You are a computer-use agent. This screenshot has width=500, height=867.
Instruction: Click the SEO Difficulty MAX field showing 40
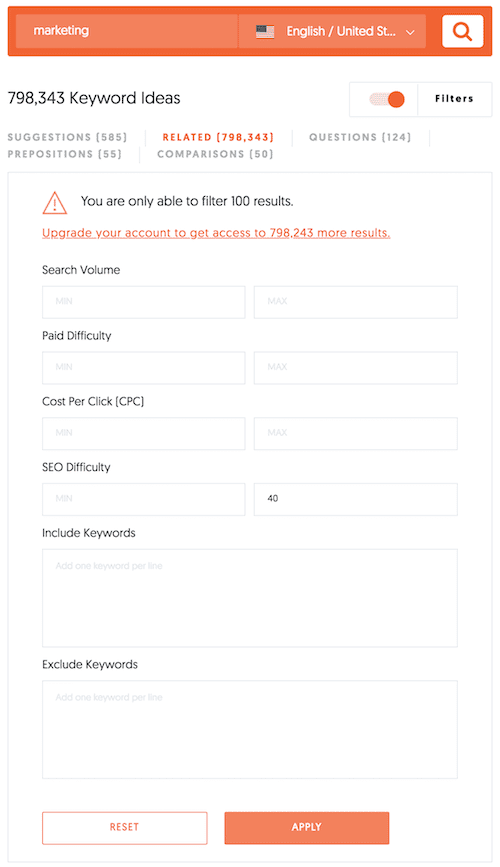(x=356, y=499)
